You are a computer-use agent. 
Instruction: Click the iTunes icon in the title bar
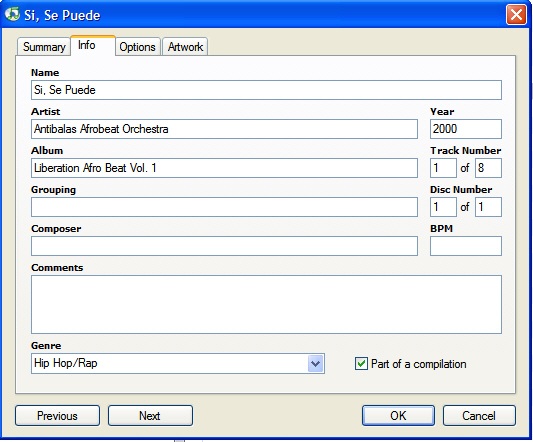pos(12,14)
